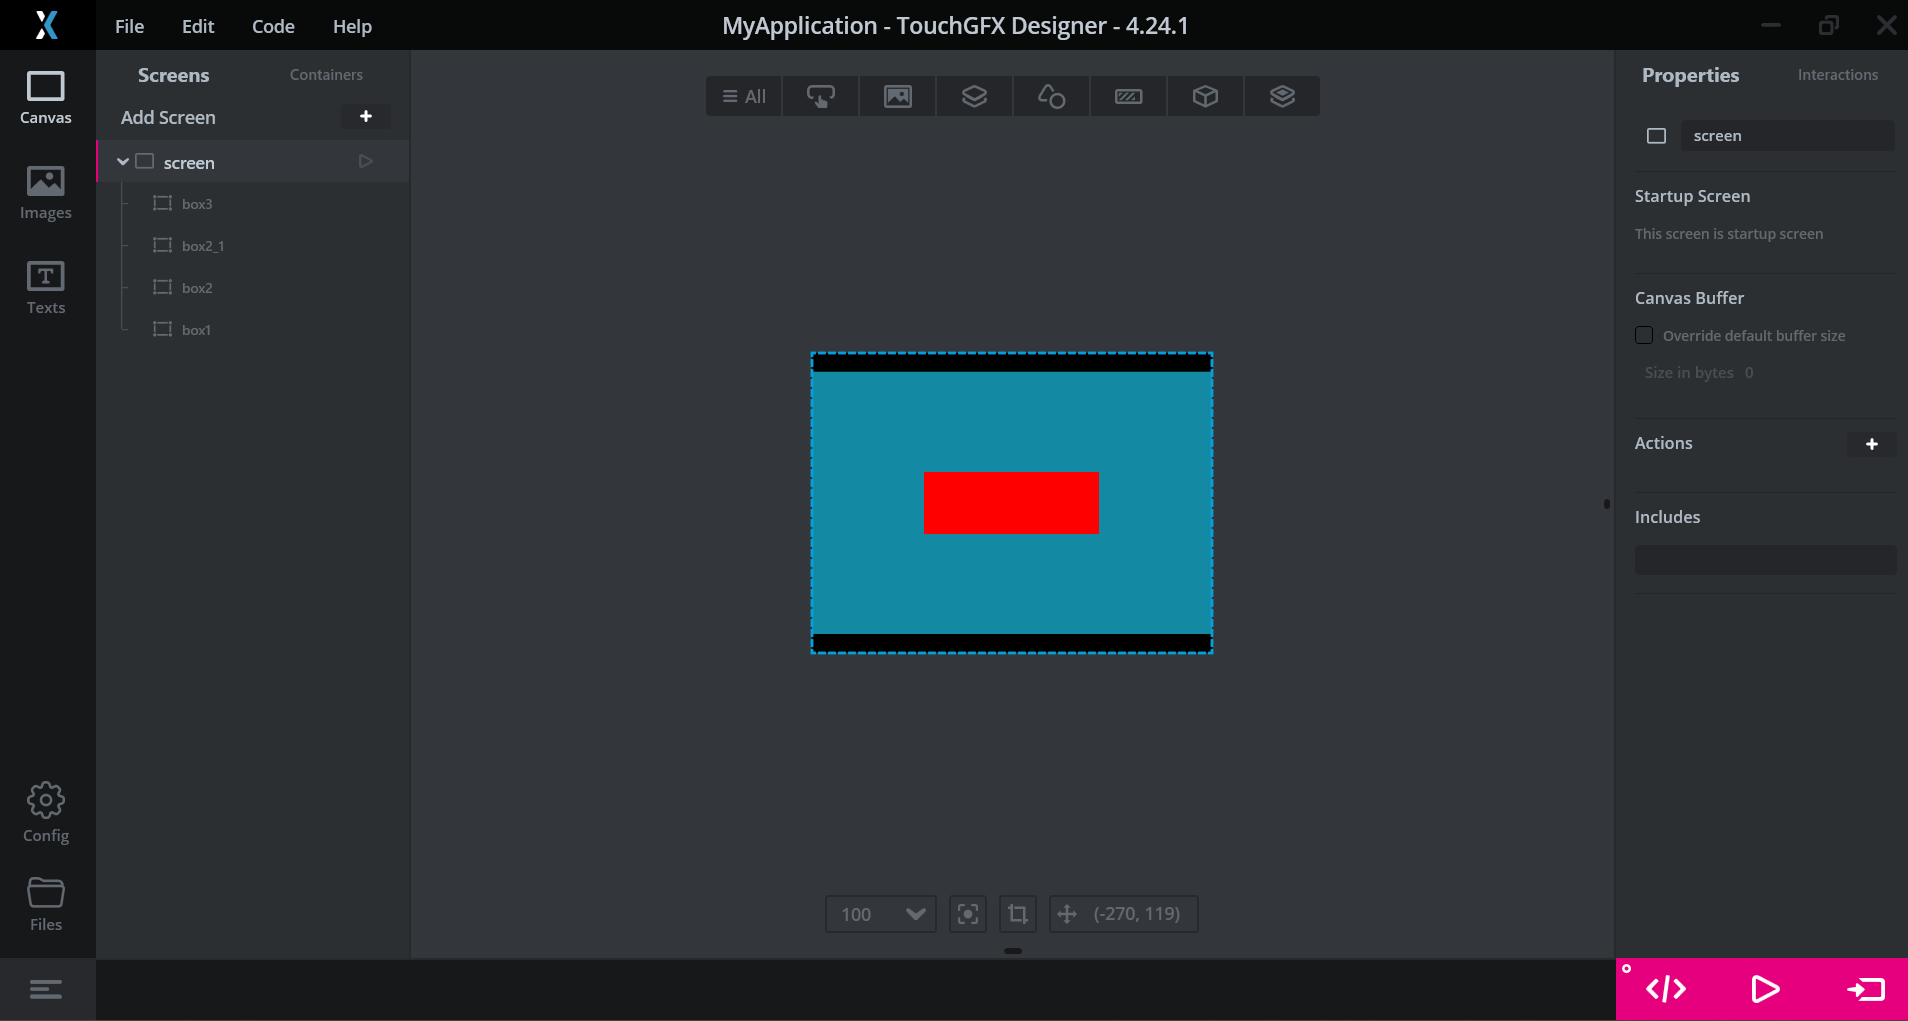Filter widgets by the Images category
The width and height of the screenshot is (1908, 1021).
(x=897, y=96)
